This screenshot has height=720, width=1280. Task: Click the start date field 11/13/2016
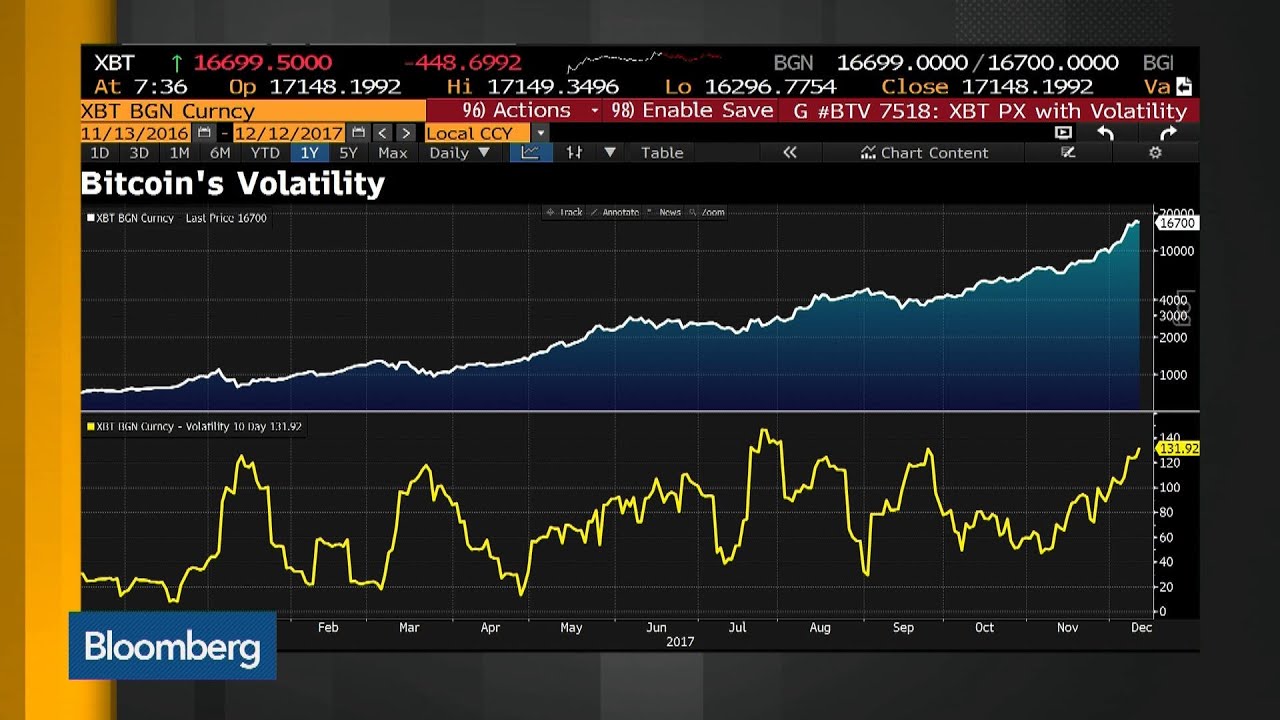click(x=136, y=133)
